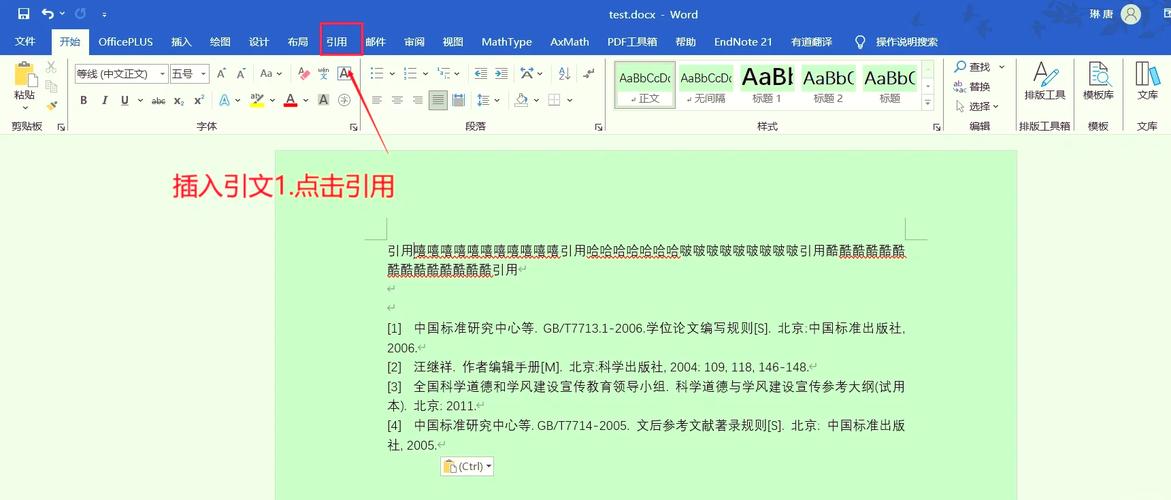Apply the 标题 1 heading style
The height and width of the screenshot is (500, 1171).
pyautogui.click(x=767, y=85)
